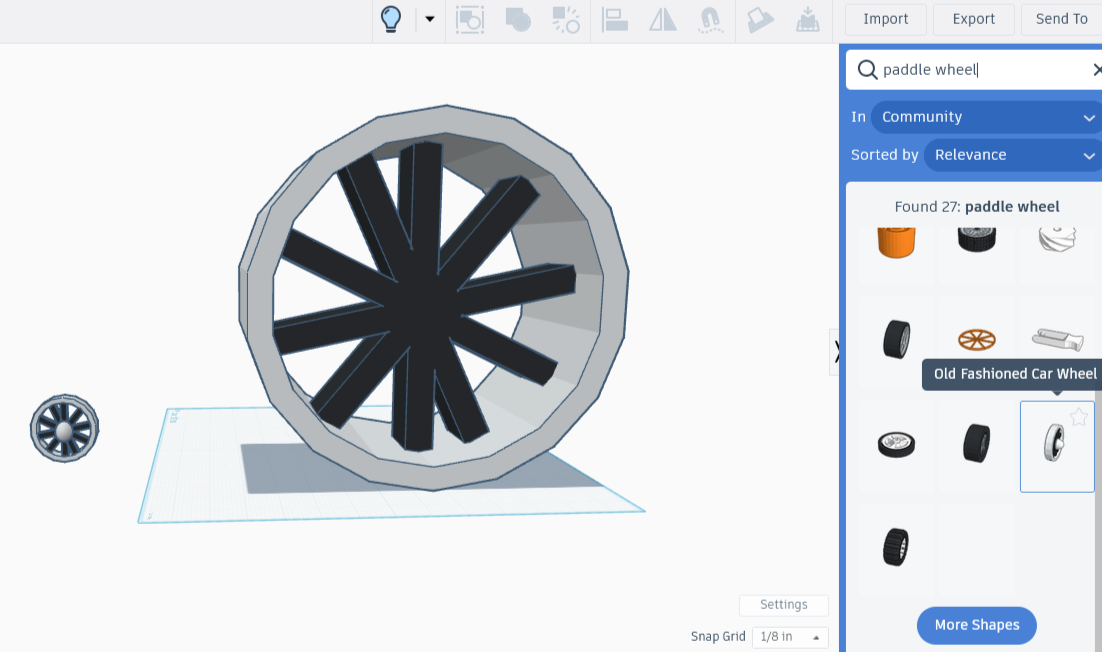The height and width of the screenshot is (652, 1102).
Task: Click the Ungroup shapes toolbar icon
Action: tap(565, 20)
